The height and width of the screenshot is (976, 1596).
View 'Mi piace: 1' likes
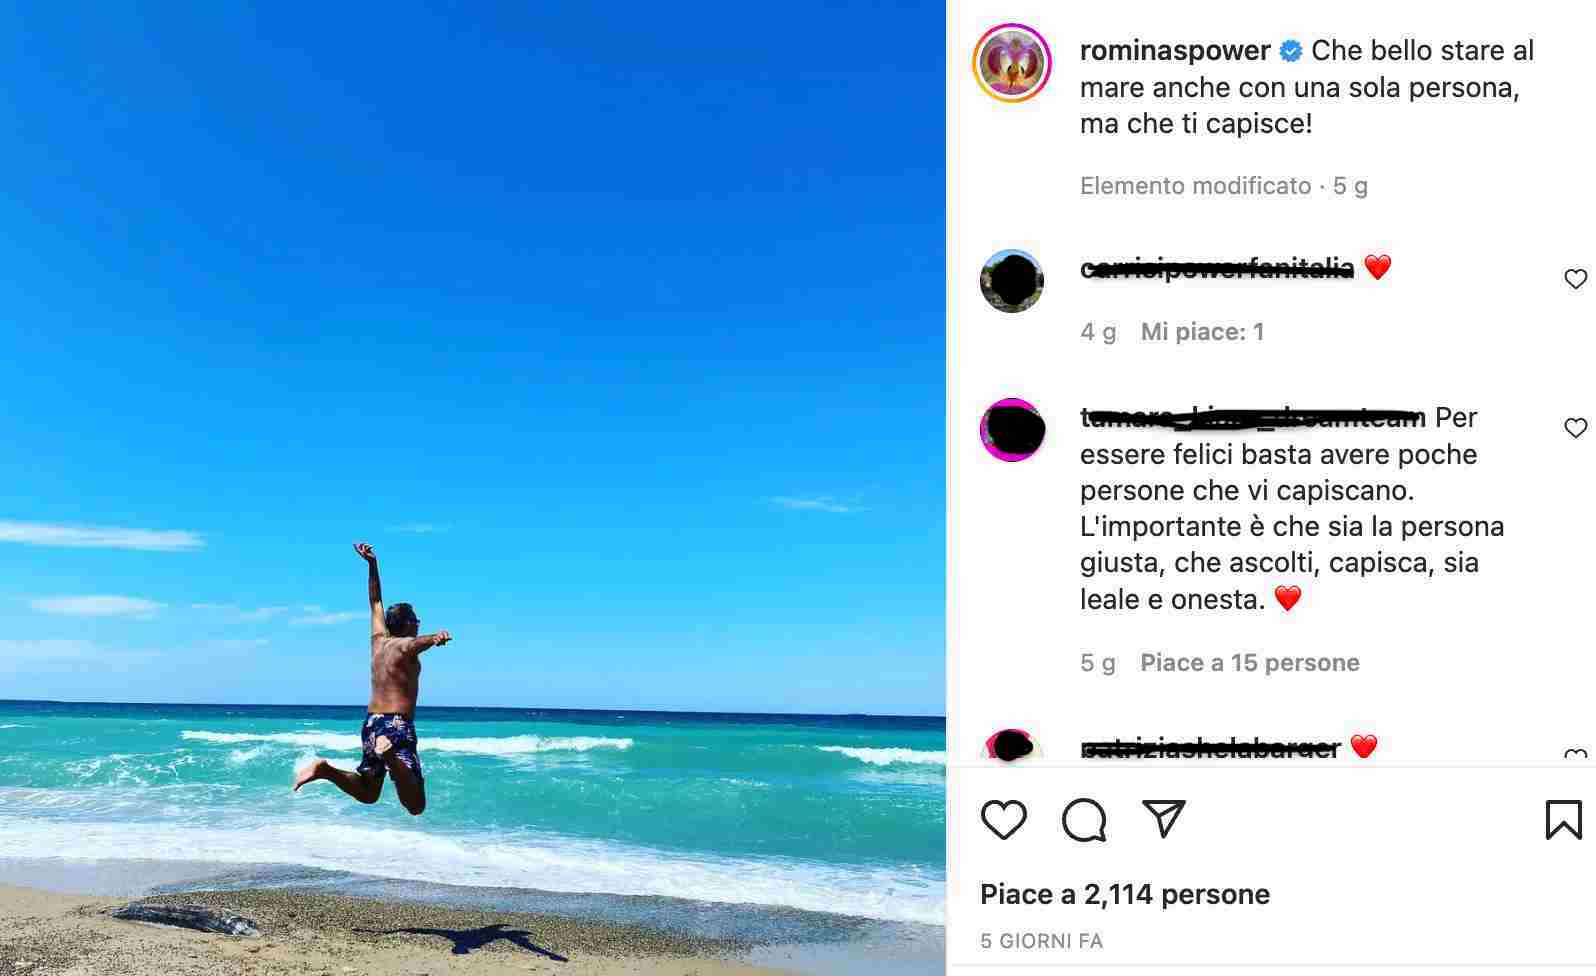[1202, 332]
